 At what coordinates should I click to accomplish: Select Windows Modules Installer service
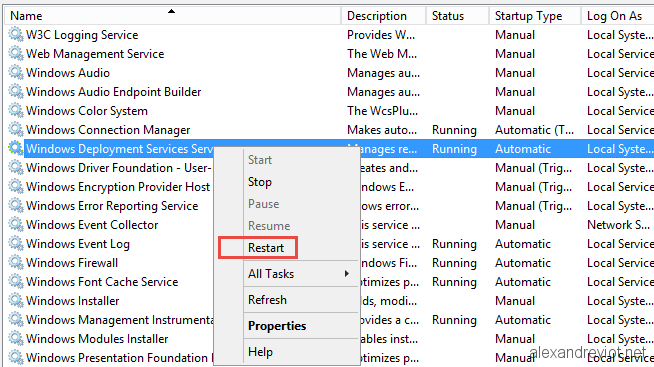(97, 338)
